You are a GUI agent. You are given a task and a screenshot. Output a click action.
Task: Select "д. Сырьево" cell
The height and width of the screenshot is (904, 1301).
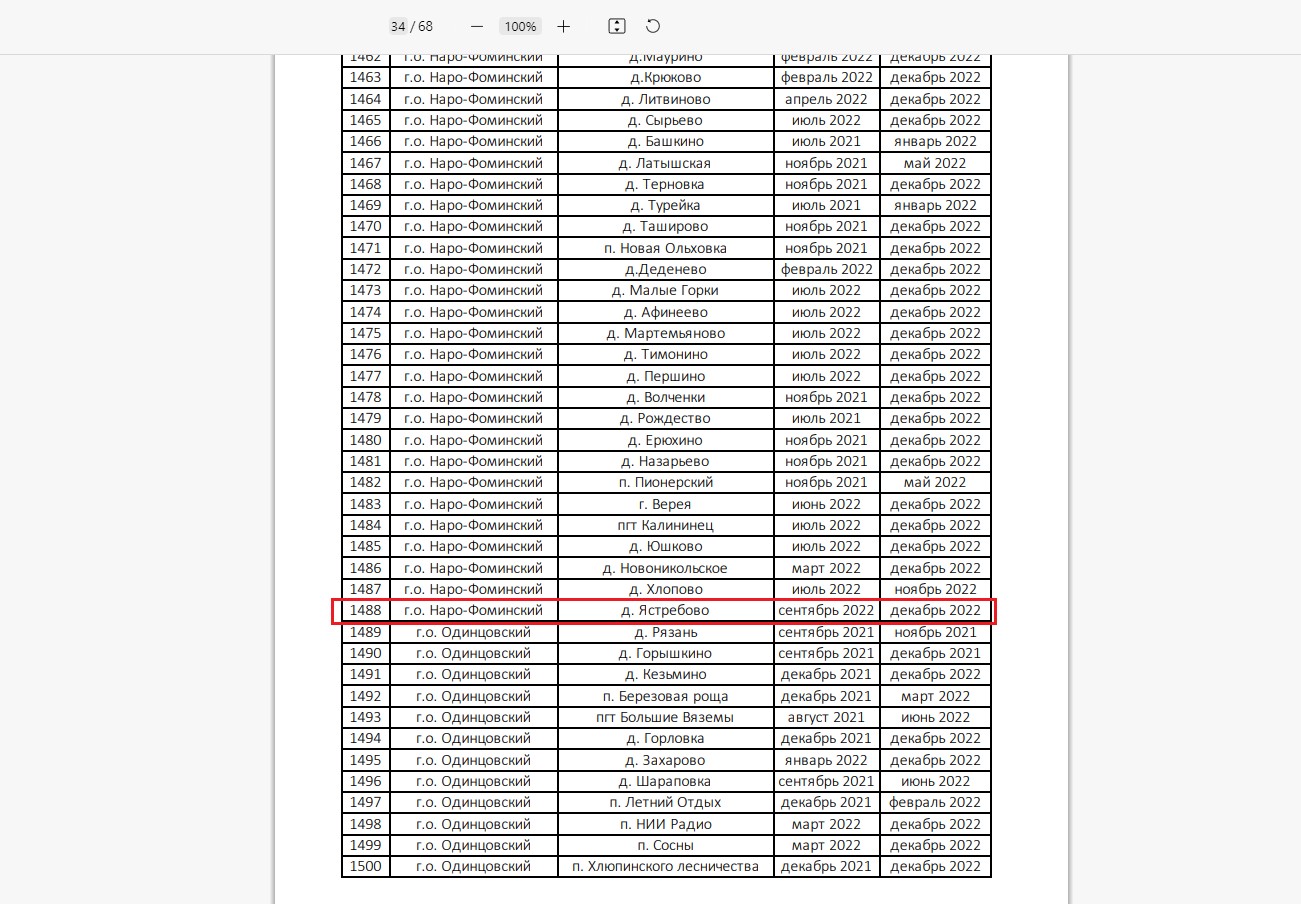click(665, 120)
